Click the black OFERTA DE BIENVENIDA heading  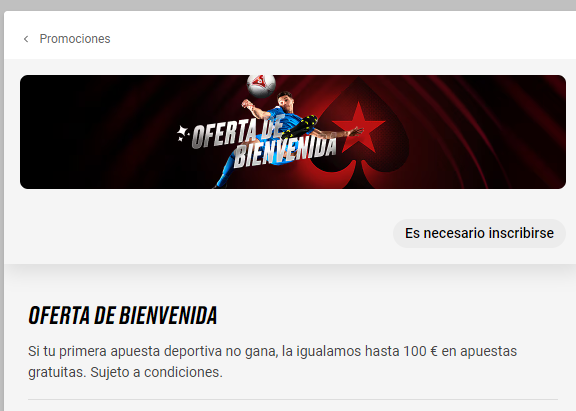pos(123,316)
